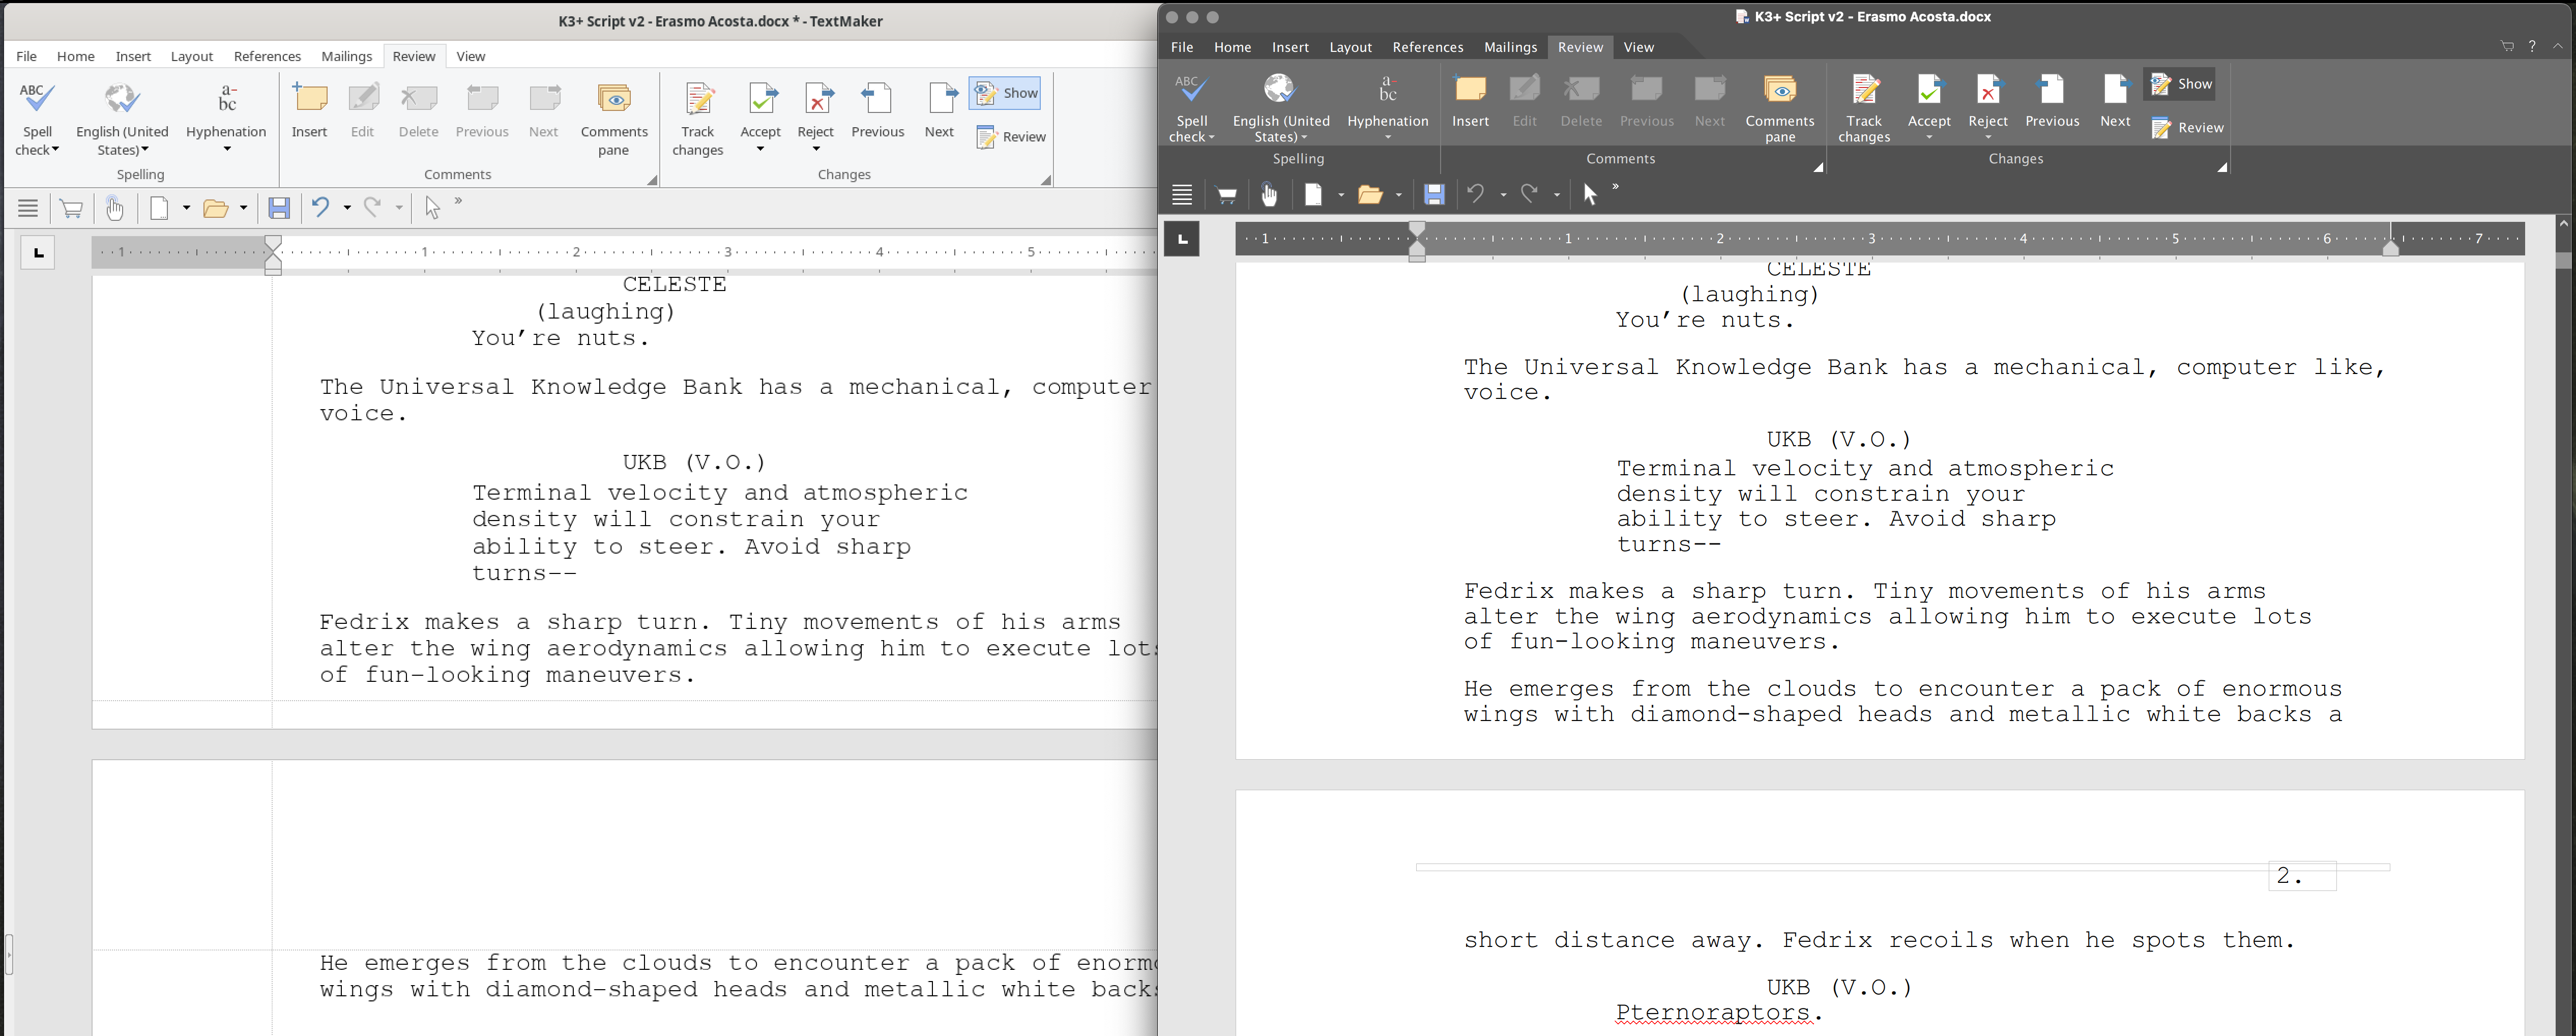
Task: Click touch mode hand icon in light toolbar
Action: click(x=115, y=208)
